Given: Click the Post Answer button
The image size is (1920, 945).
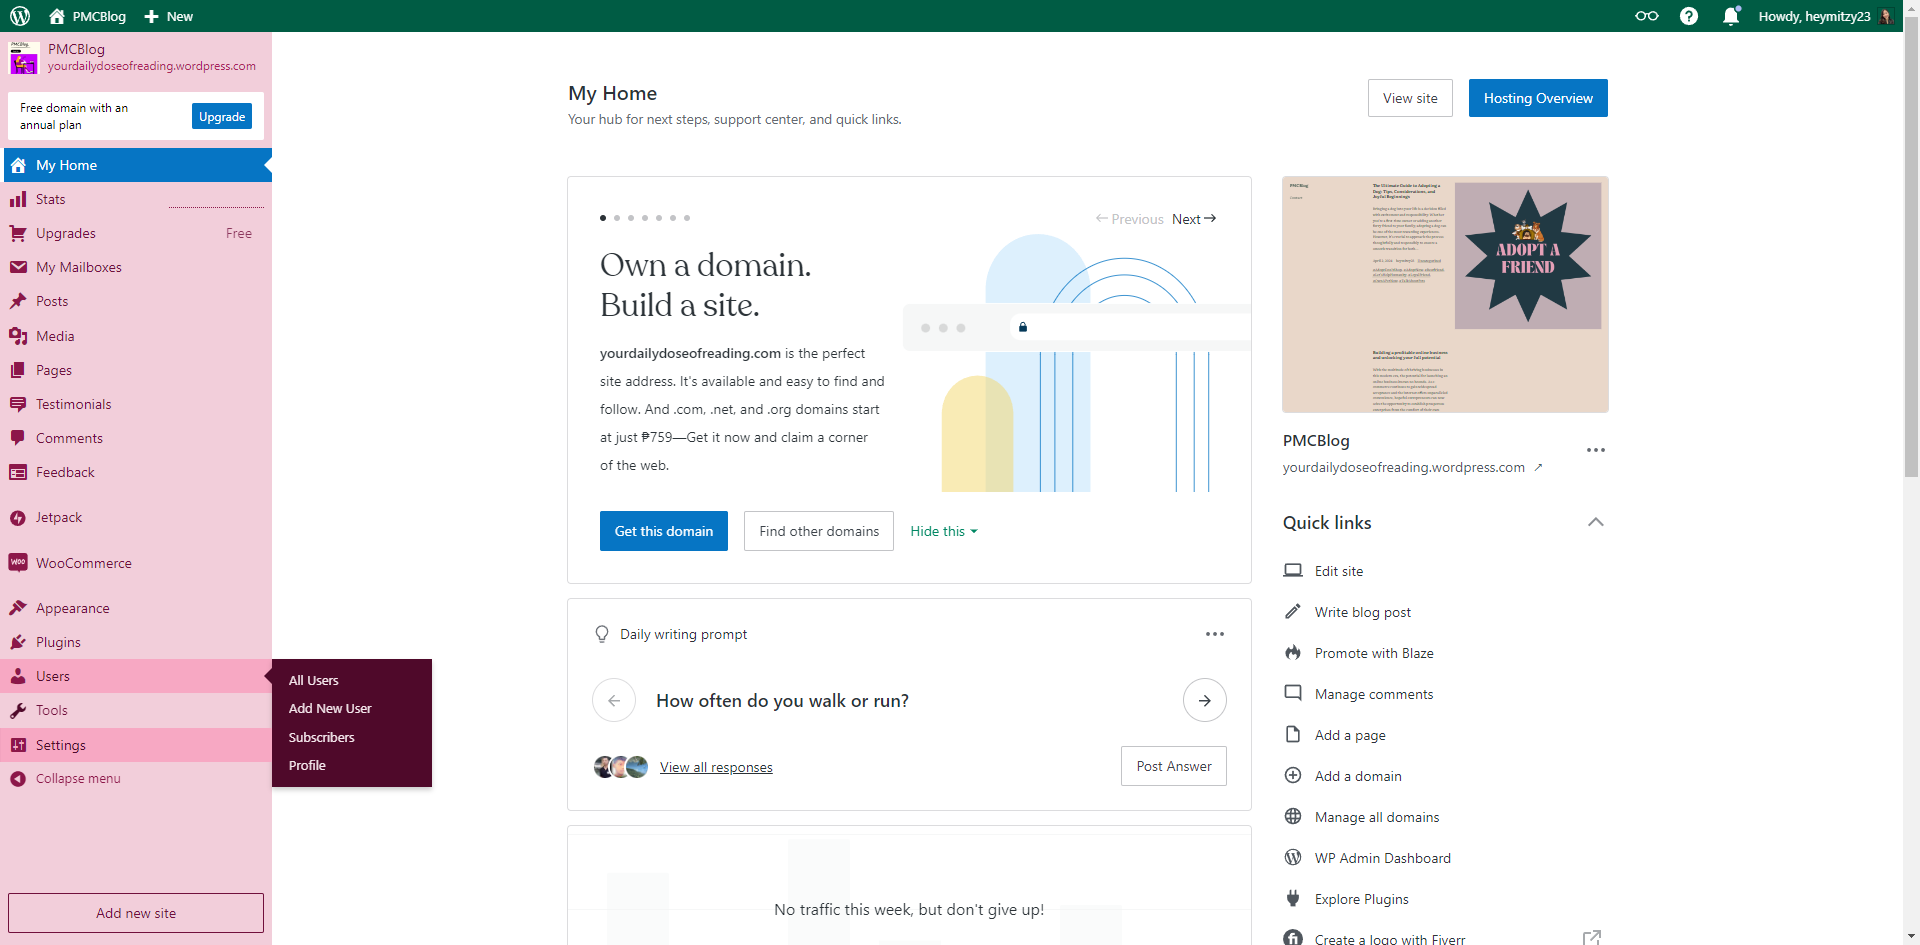Looking at the screenshot, I should click(1174, 766).
